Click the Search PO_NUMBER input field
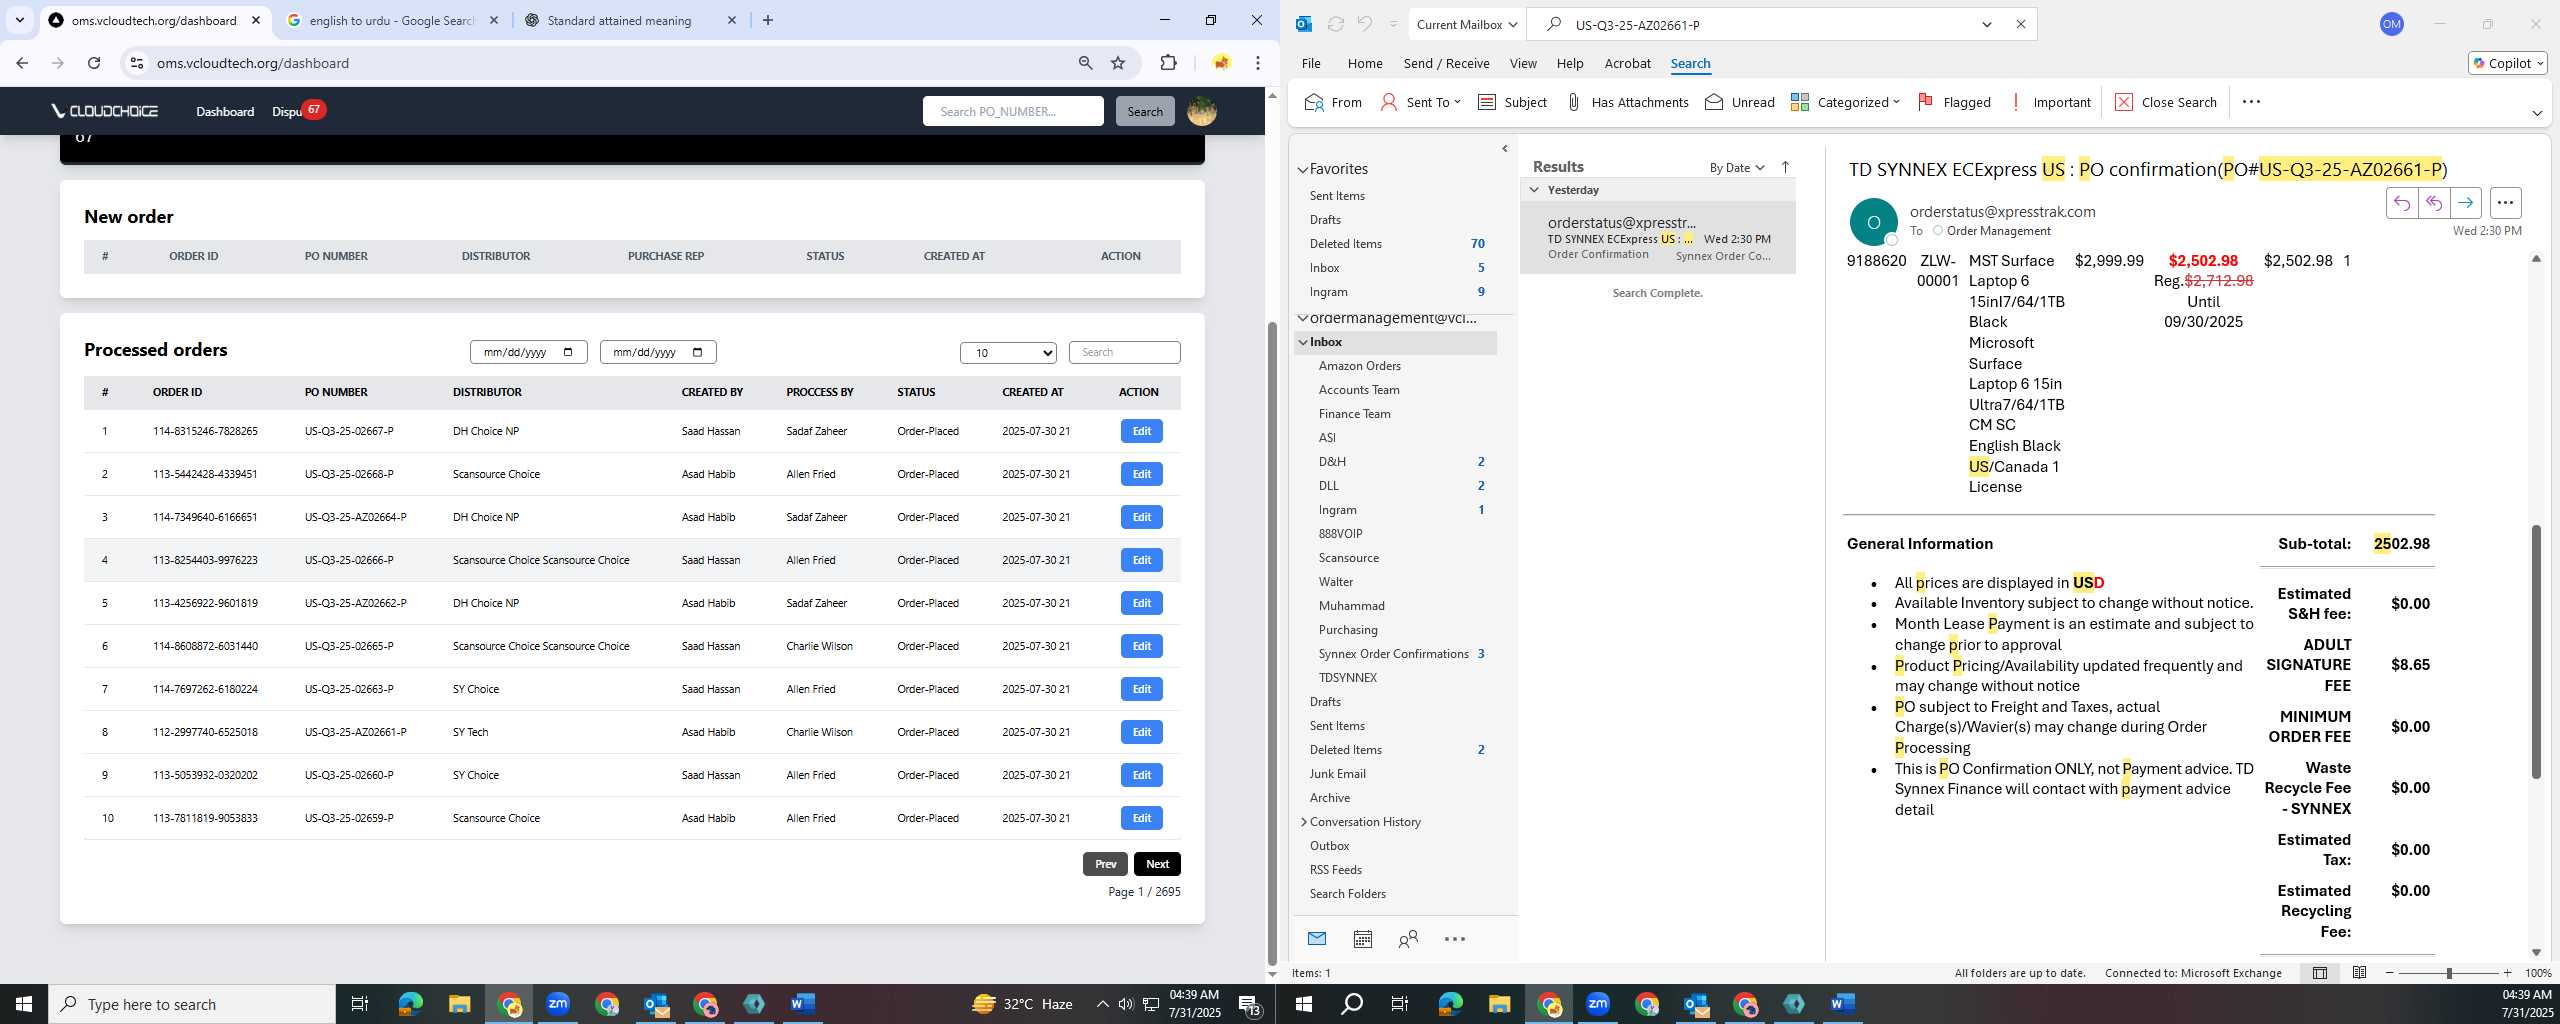Screen dimensions: 2560x1024 coord(1013,111)
